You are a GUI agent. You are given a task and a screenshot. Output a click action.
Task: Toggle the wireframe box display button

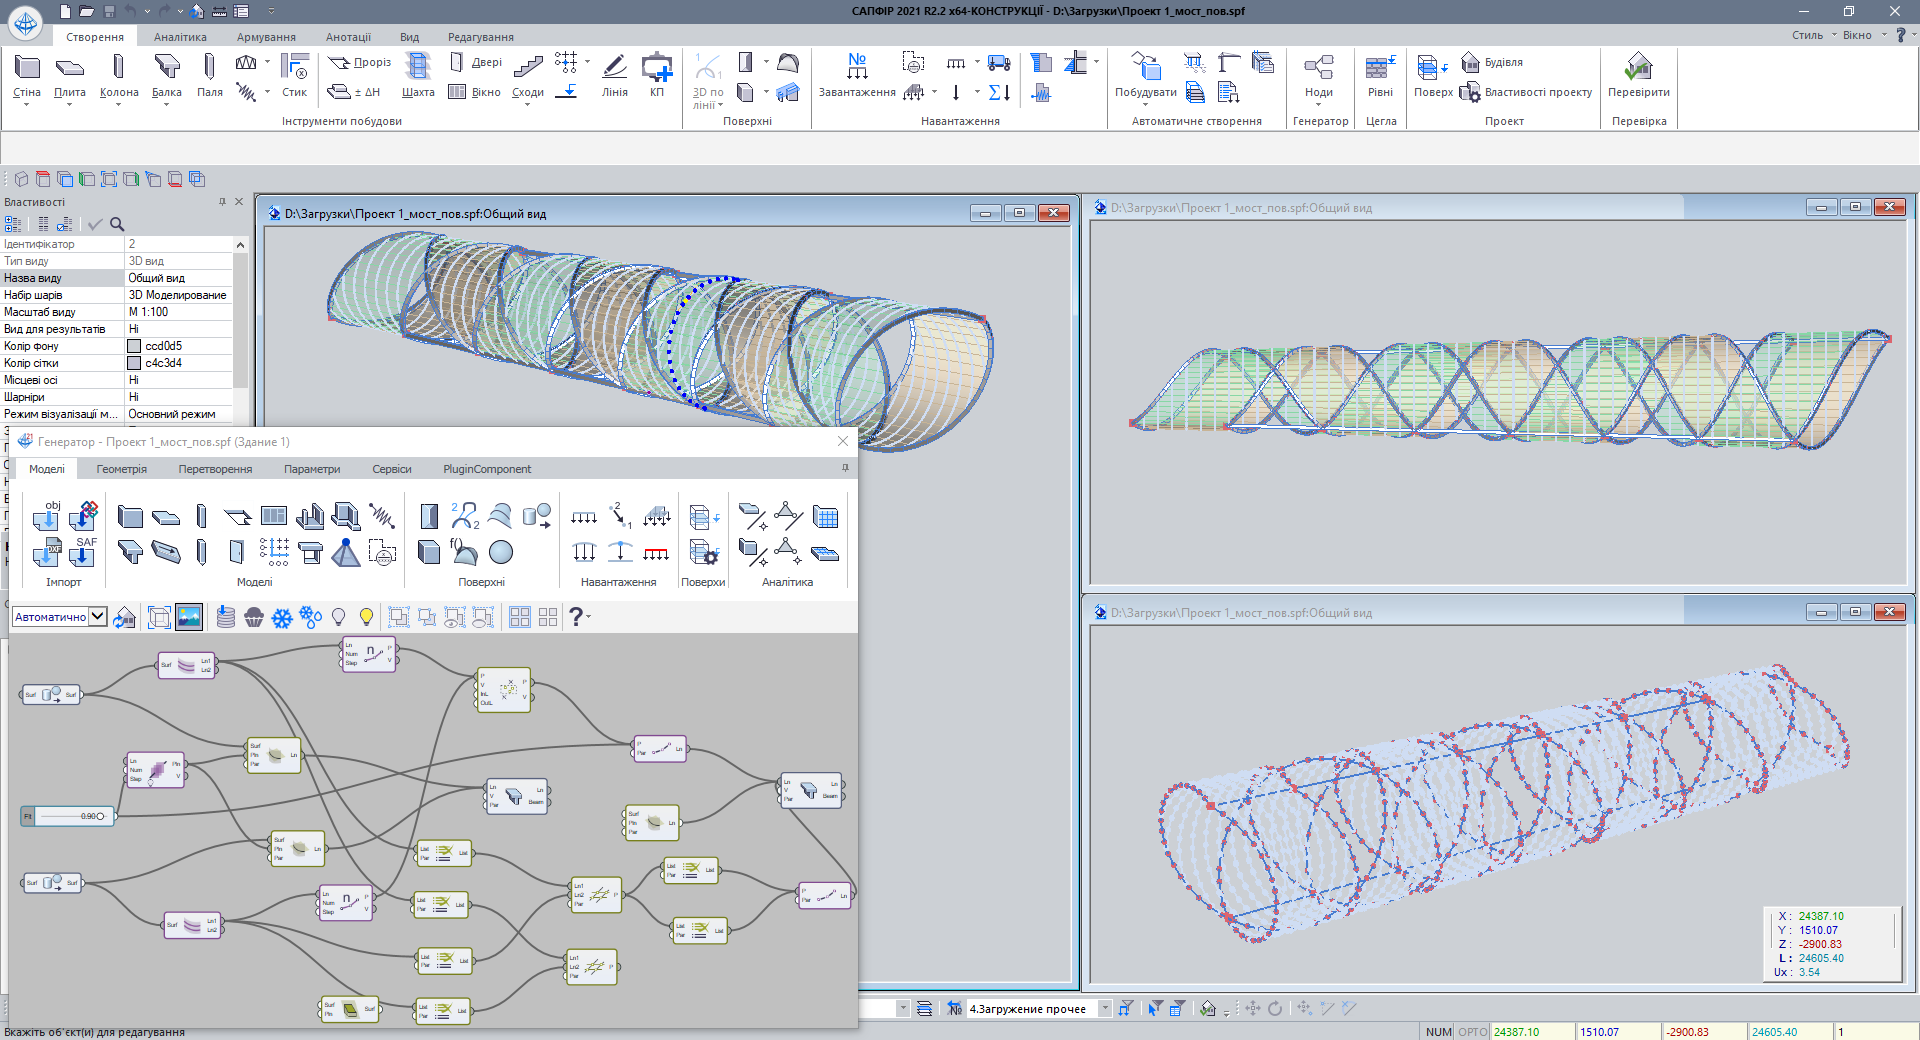pyautogui.click(x=159, y=617)
